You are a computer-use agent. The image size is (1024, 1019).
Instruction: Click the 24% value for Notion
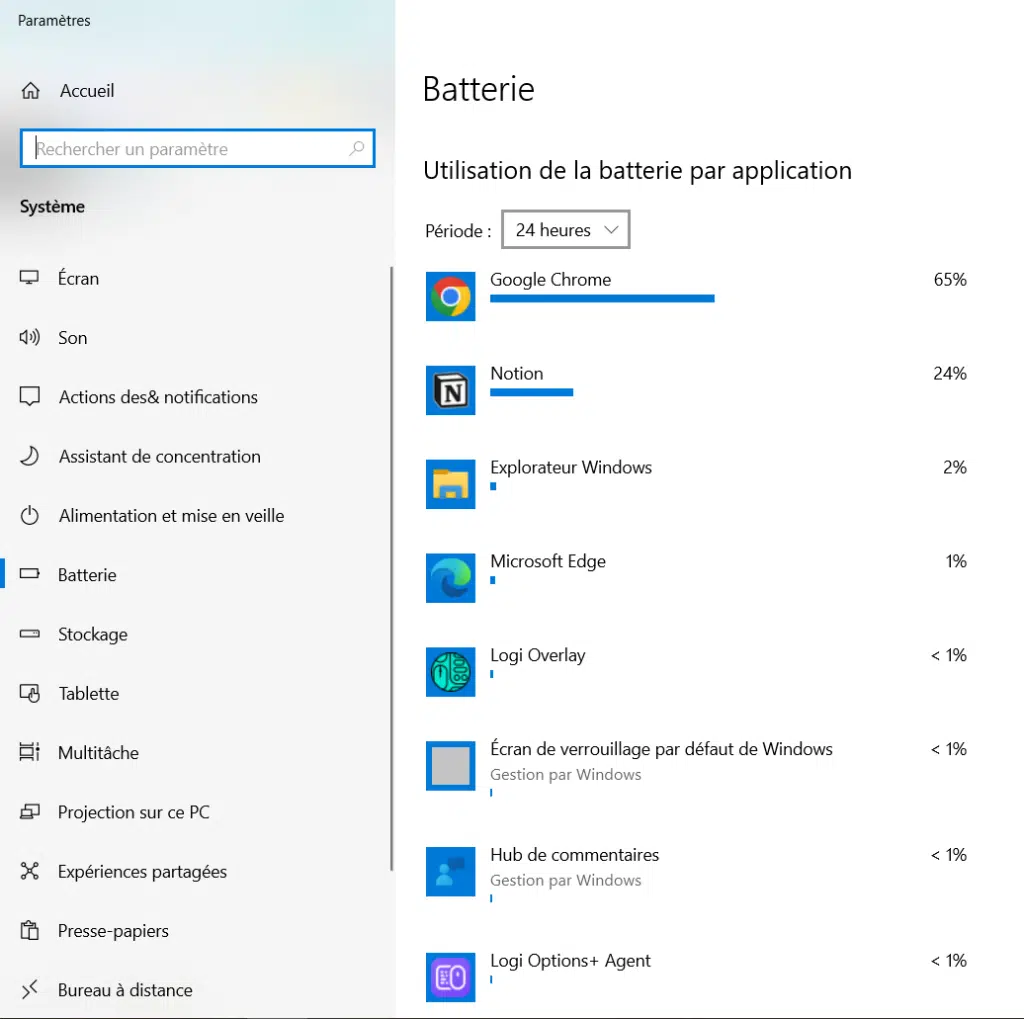click(x=950, y=374)
